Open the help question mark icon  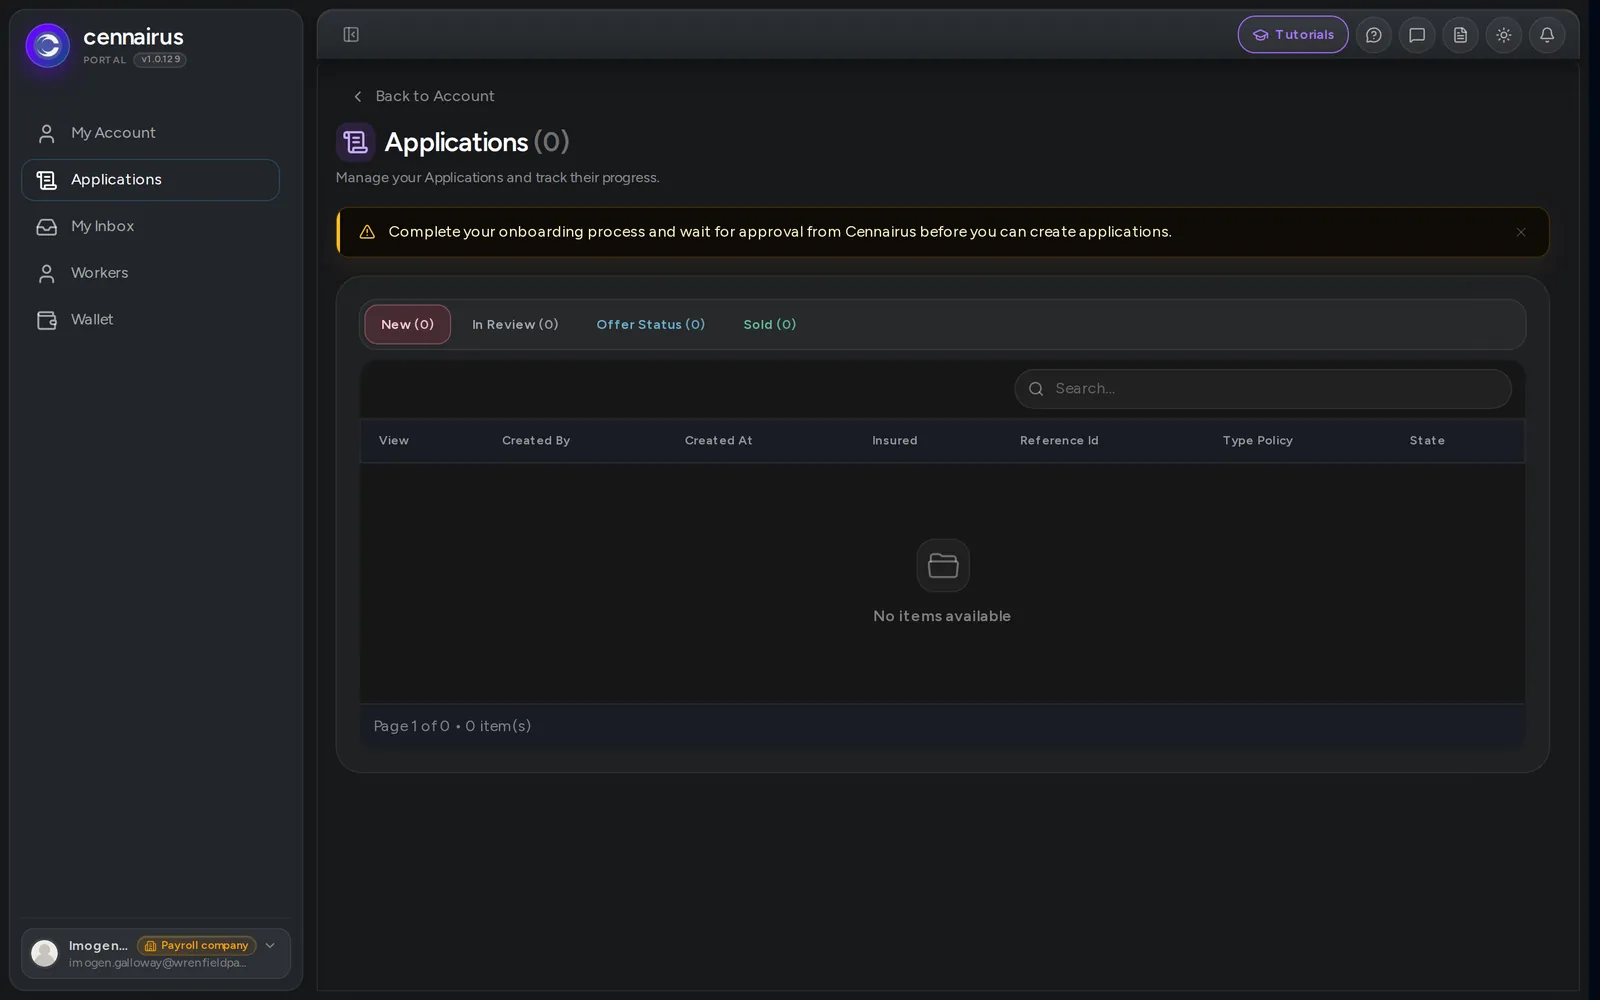click(x=1374, y=35)
